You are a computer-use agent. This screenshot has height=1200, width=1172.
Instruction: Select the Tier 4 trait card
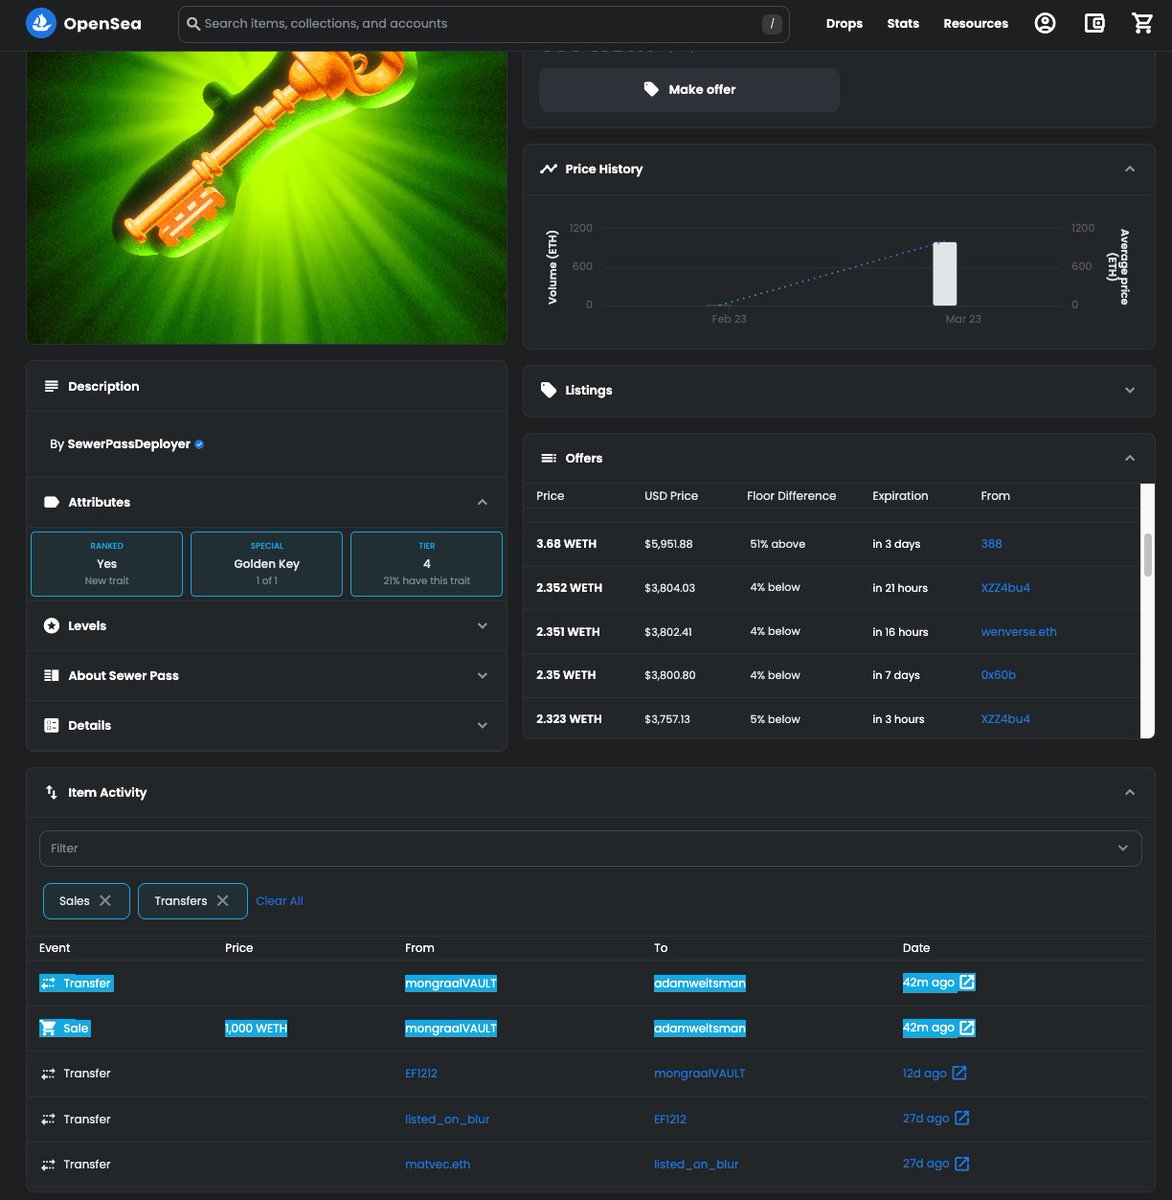pos(427,564)
